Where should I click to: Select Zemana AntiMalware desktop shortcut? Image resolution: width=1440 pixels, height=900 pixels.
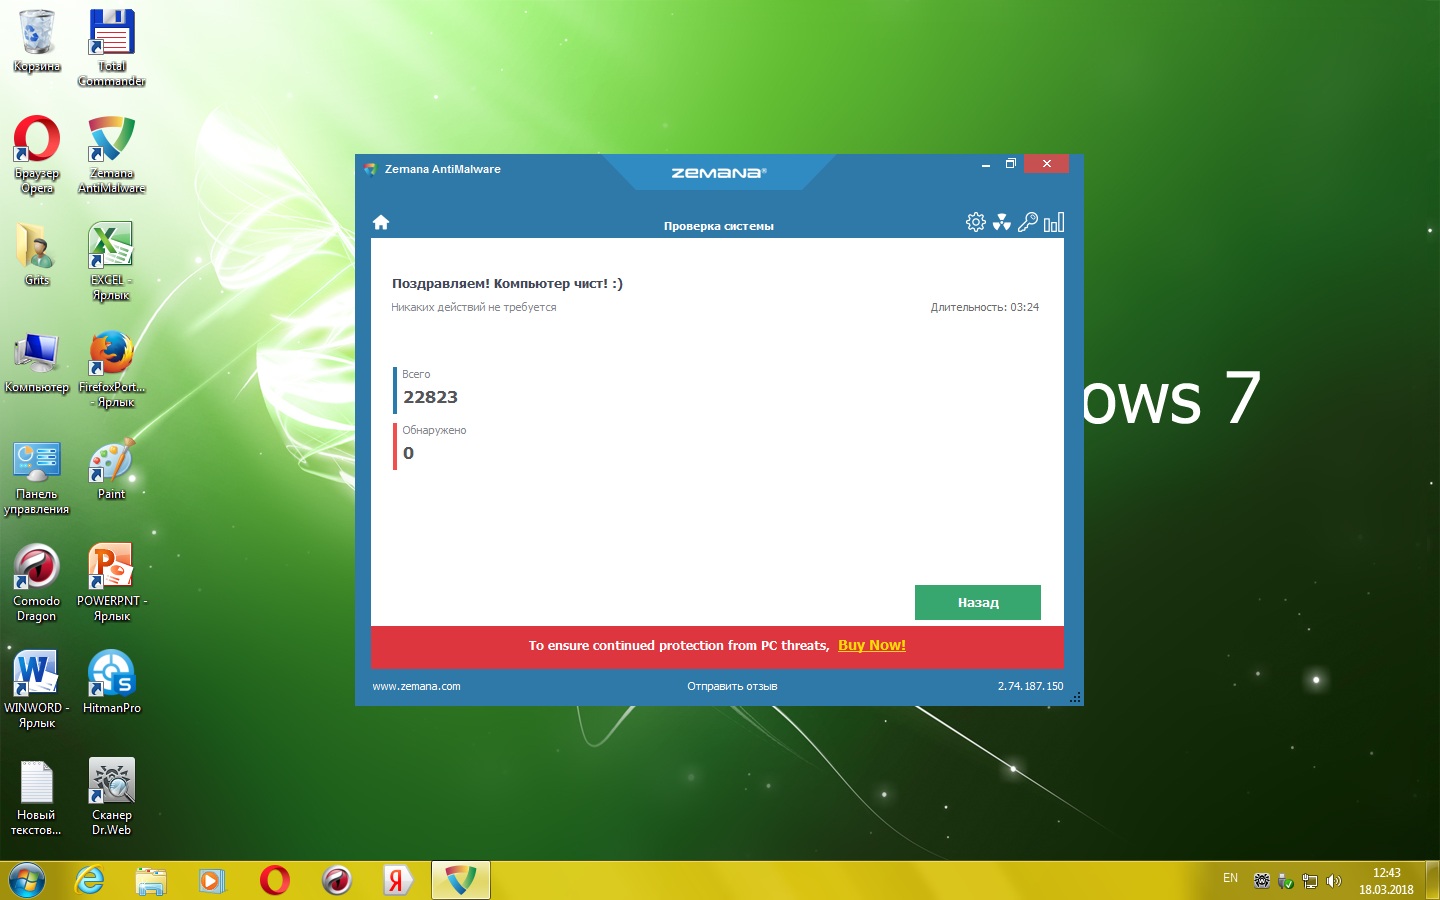point(112,155)
